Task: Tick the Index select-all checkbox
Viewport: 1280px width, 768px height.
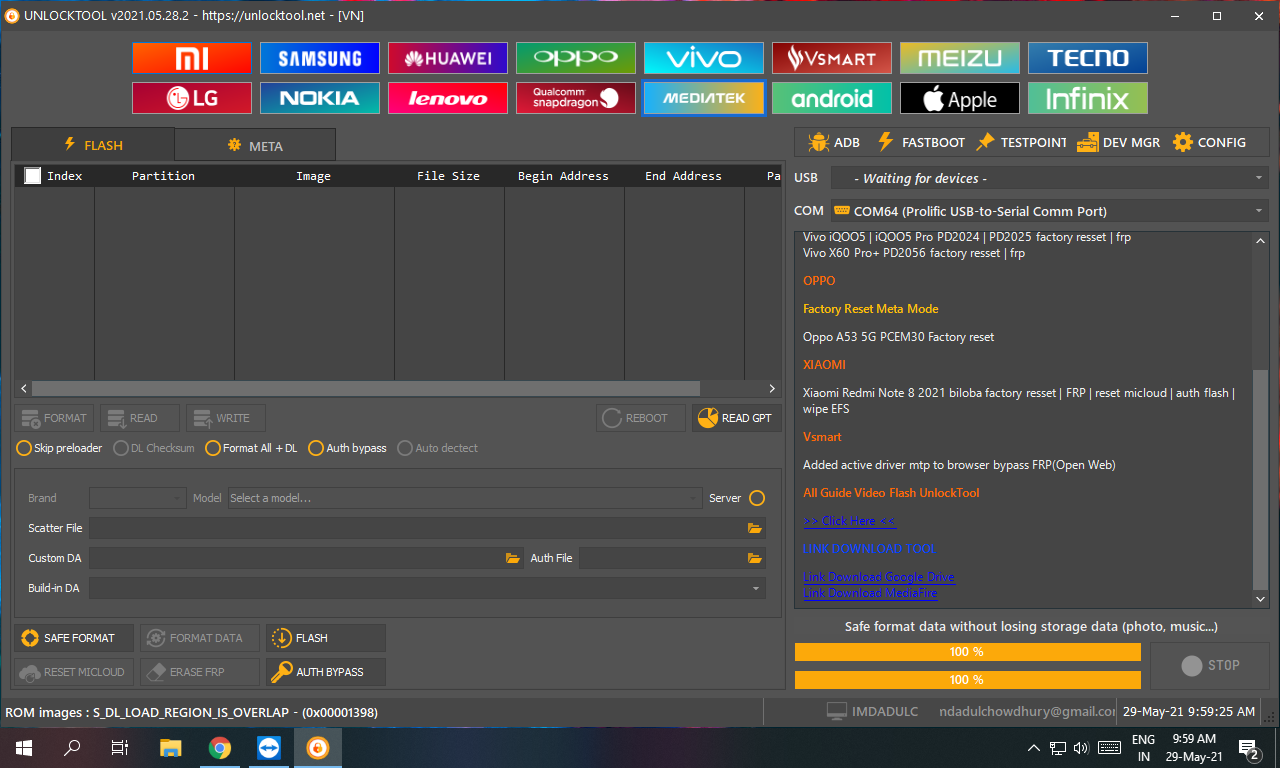Action: coord(33,175)
